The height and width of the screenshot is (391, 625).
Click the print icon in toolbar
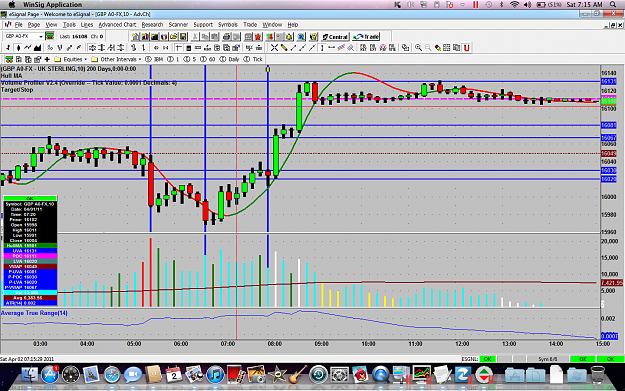tap(226, 37)
